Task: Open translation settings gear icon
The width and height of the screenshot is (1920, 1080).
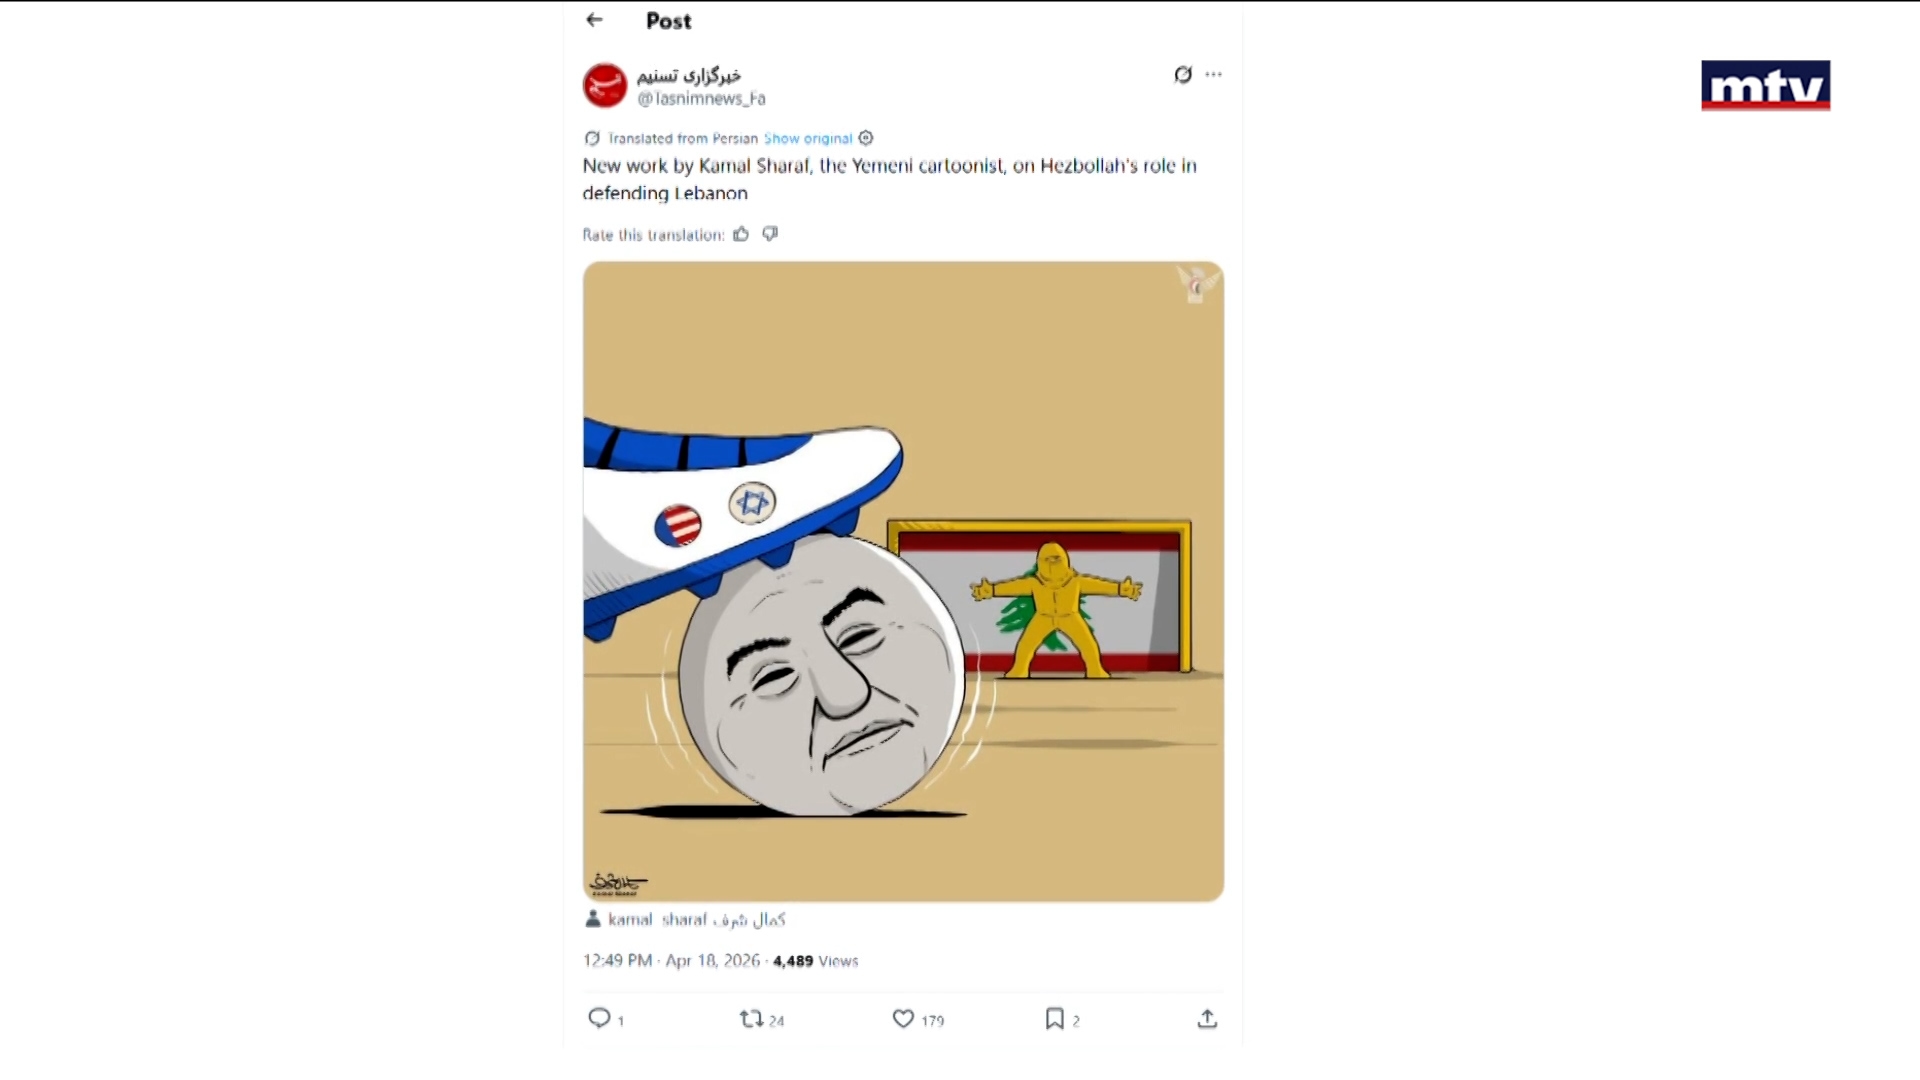Action: point(866,138)
